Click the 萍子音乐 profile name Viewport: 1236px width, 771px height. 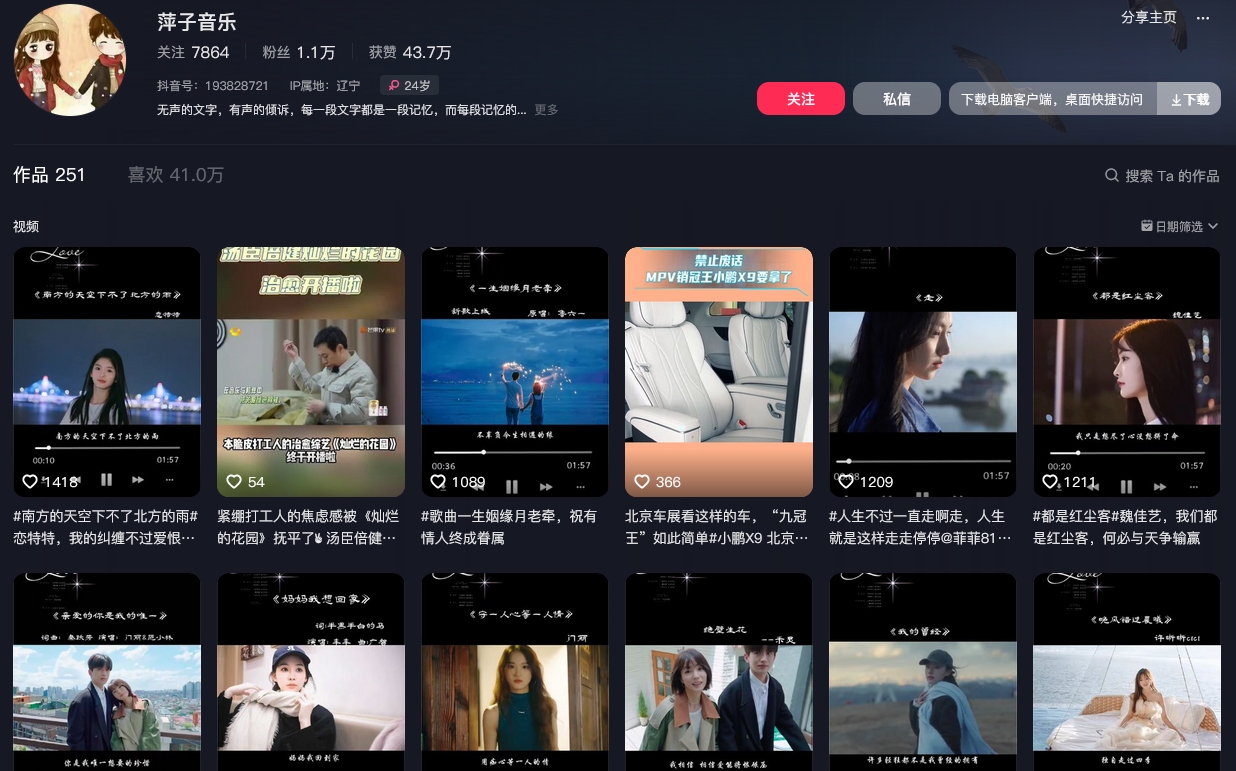coord(197,21)
